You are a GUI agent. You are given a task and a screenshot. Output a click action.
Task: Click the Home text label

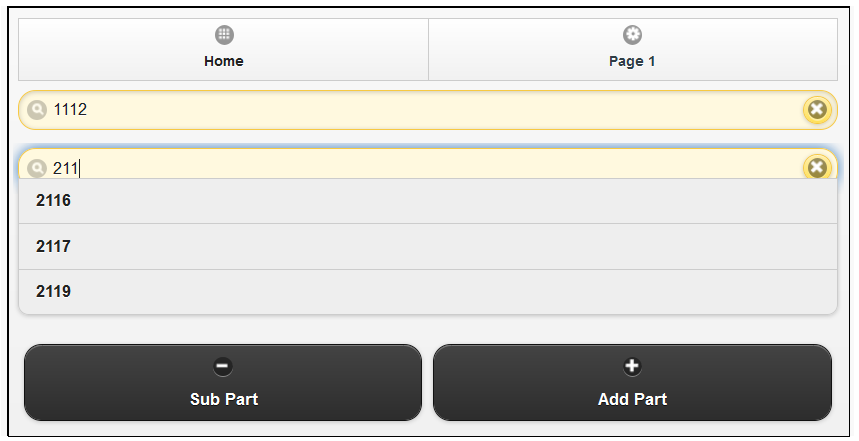[224, 61]
